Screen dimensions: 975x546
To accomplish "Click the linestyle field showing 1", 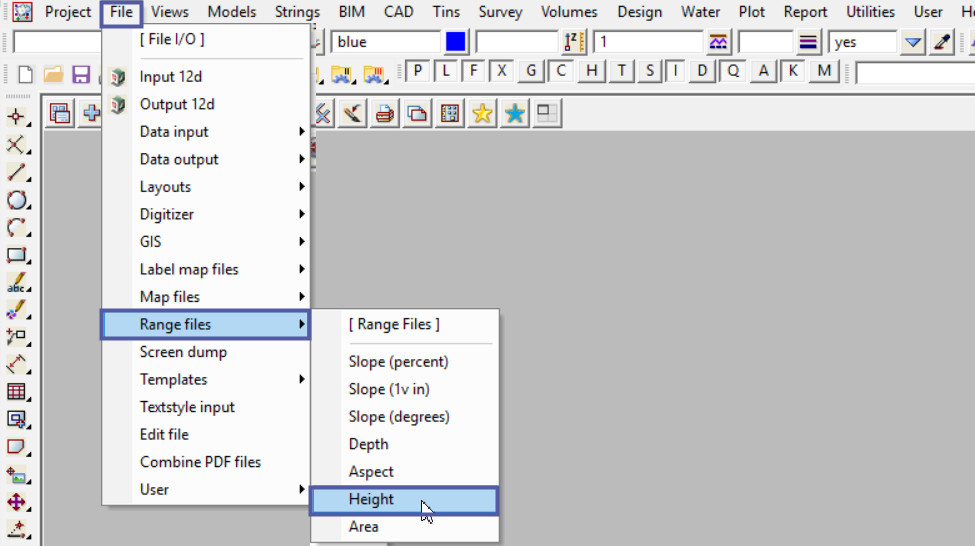I will (x=648, y=42).
